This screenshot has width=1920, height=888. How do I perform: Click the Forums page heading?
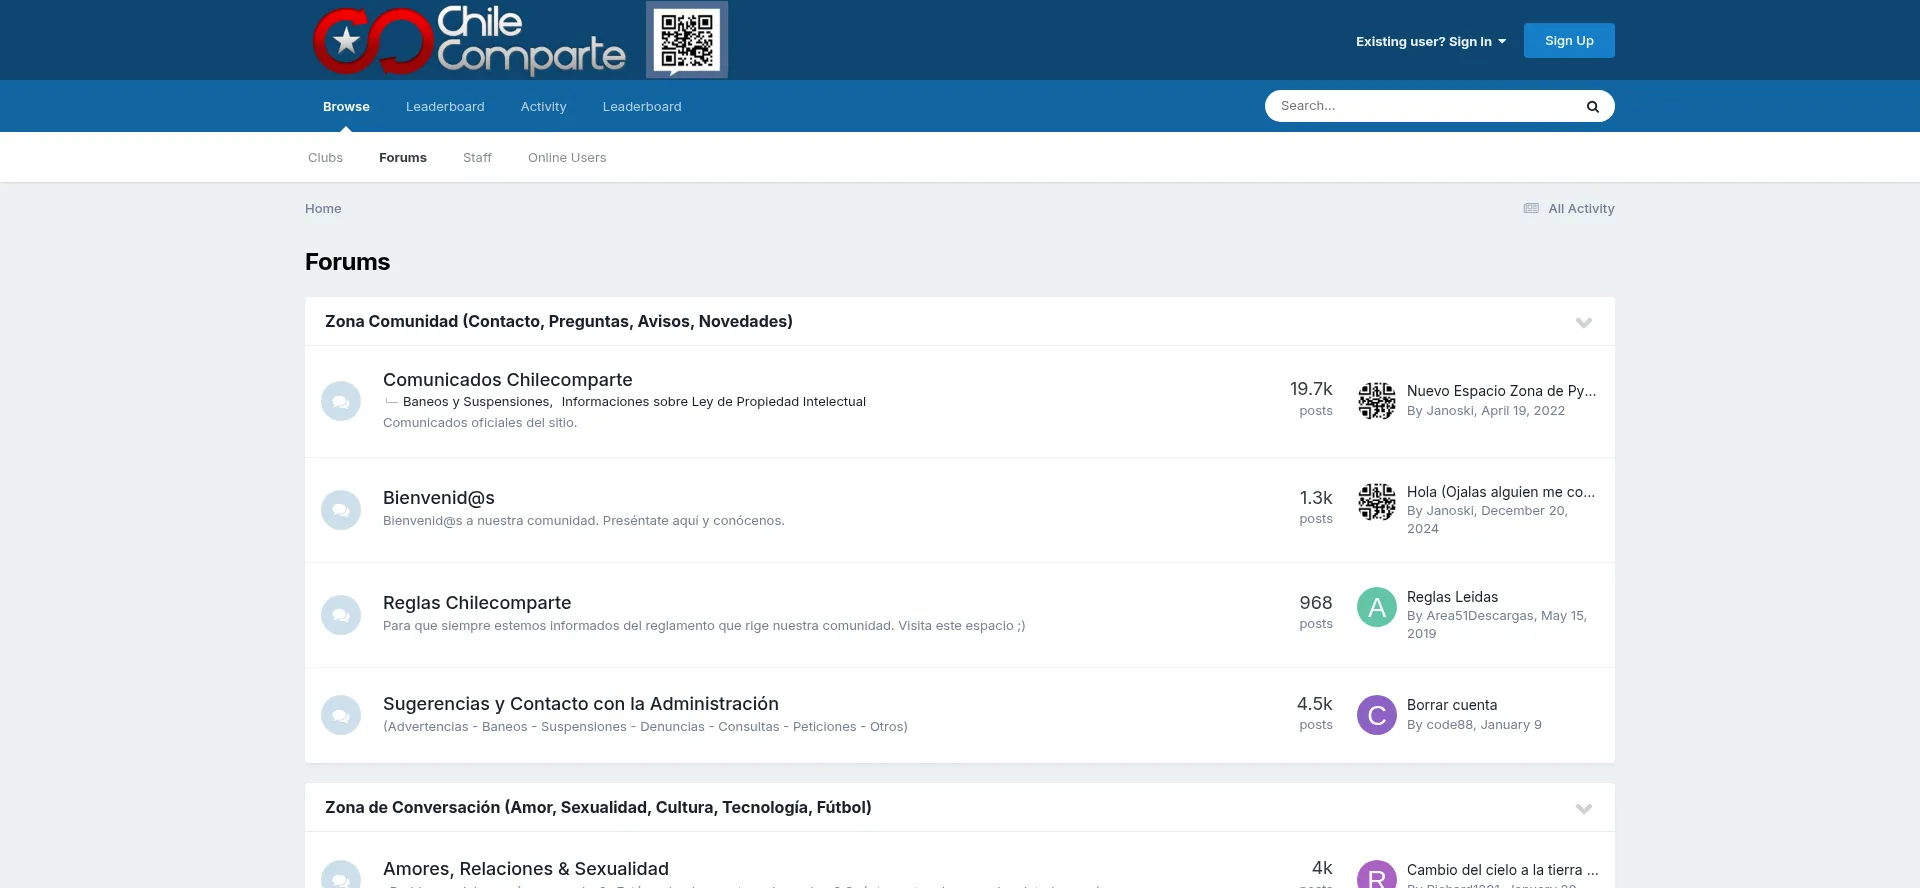pos(348,262)
